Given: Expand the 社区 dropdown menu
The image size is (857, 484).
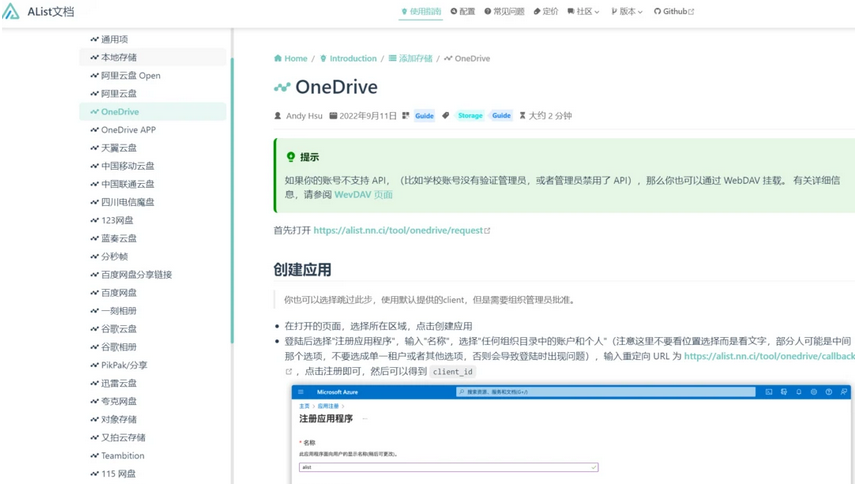Looking at the screenshot, I should pos(584,11).
